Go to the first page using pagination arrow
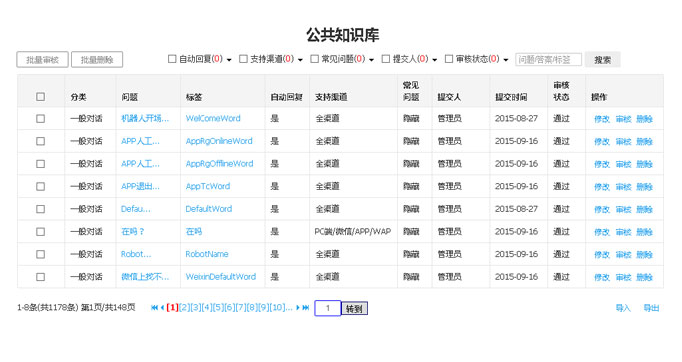 click(154, 308)
